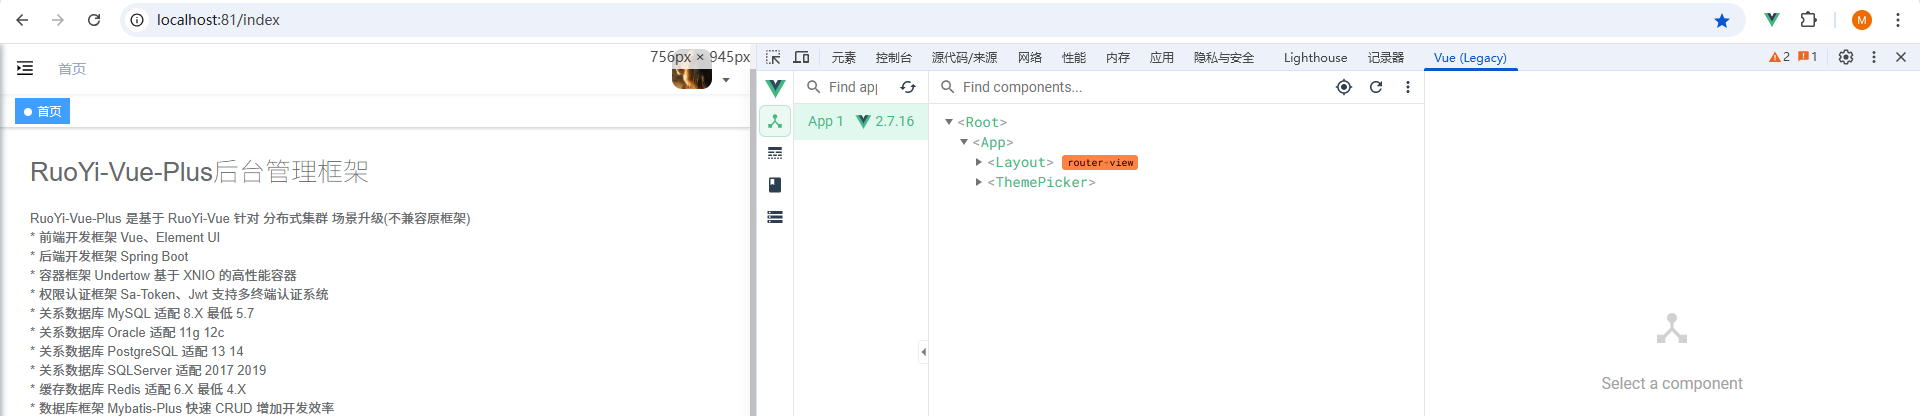Click the 首页 breadcrumb
The height and width of the screenshot is (416, 1920).
(72, 69)
